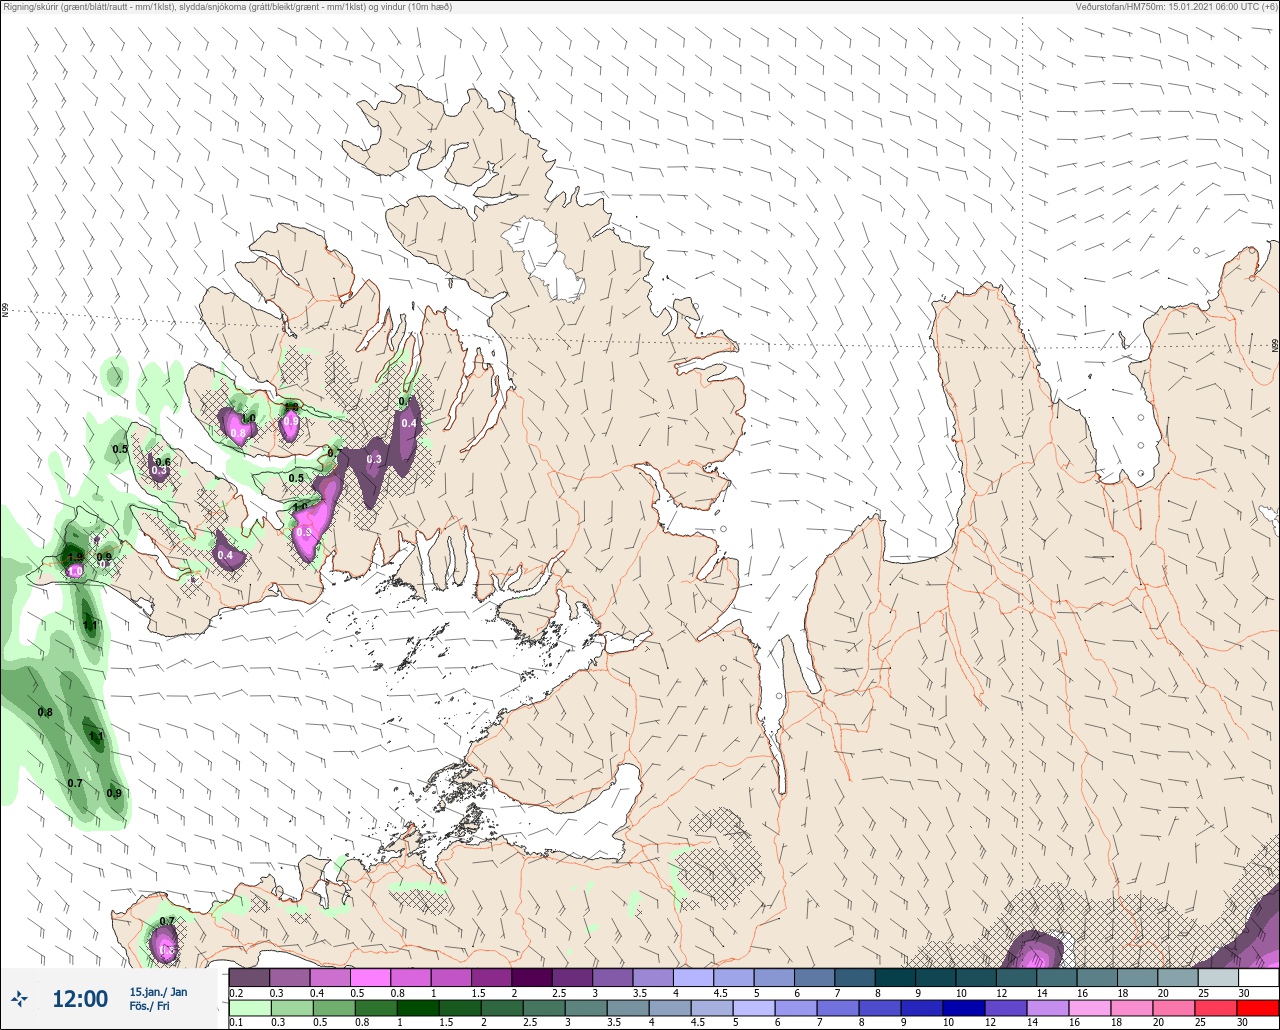Select the red swatch at the end of bottom legend row
Screen dimensions: 1280x1030
coord(1258,1008)
